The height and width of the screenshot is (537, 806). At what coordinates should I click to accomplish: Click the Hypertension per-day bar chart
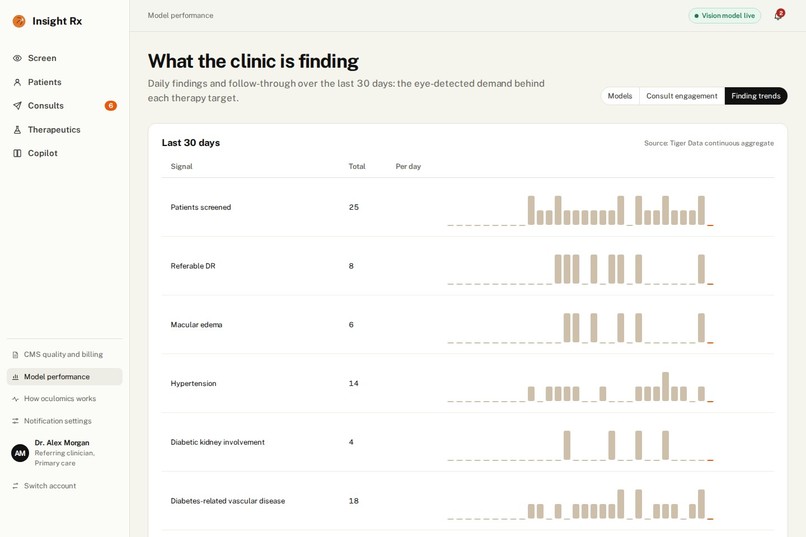coord(580,386)
